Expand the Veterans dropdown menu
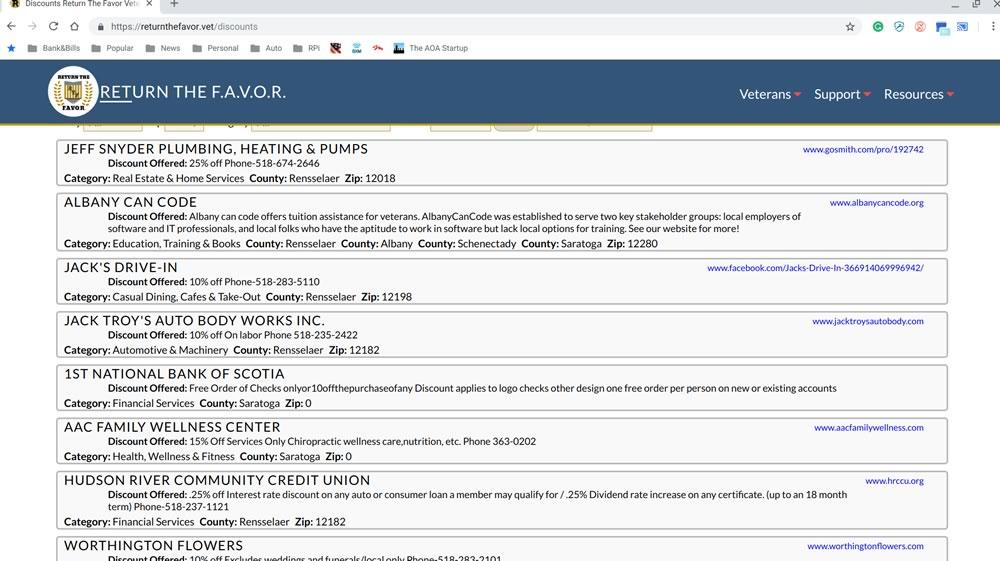This screenshot has width=1000, height=561. (770, 94)
